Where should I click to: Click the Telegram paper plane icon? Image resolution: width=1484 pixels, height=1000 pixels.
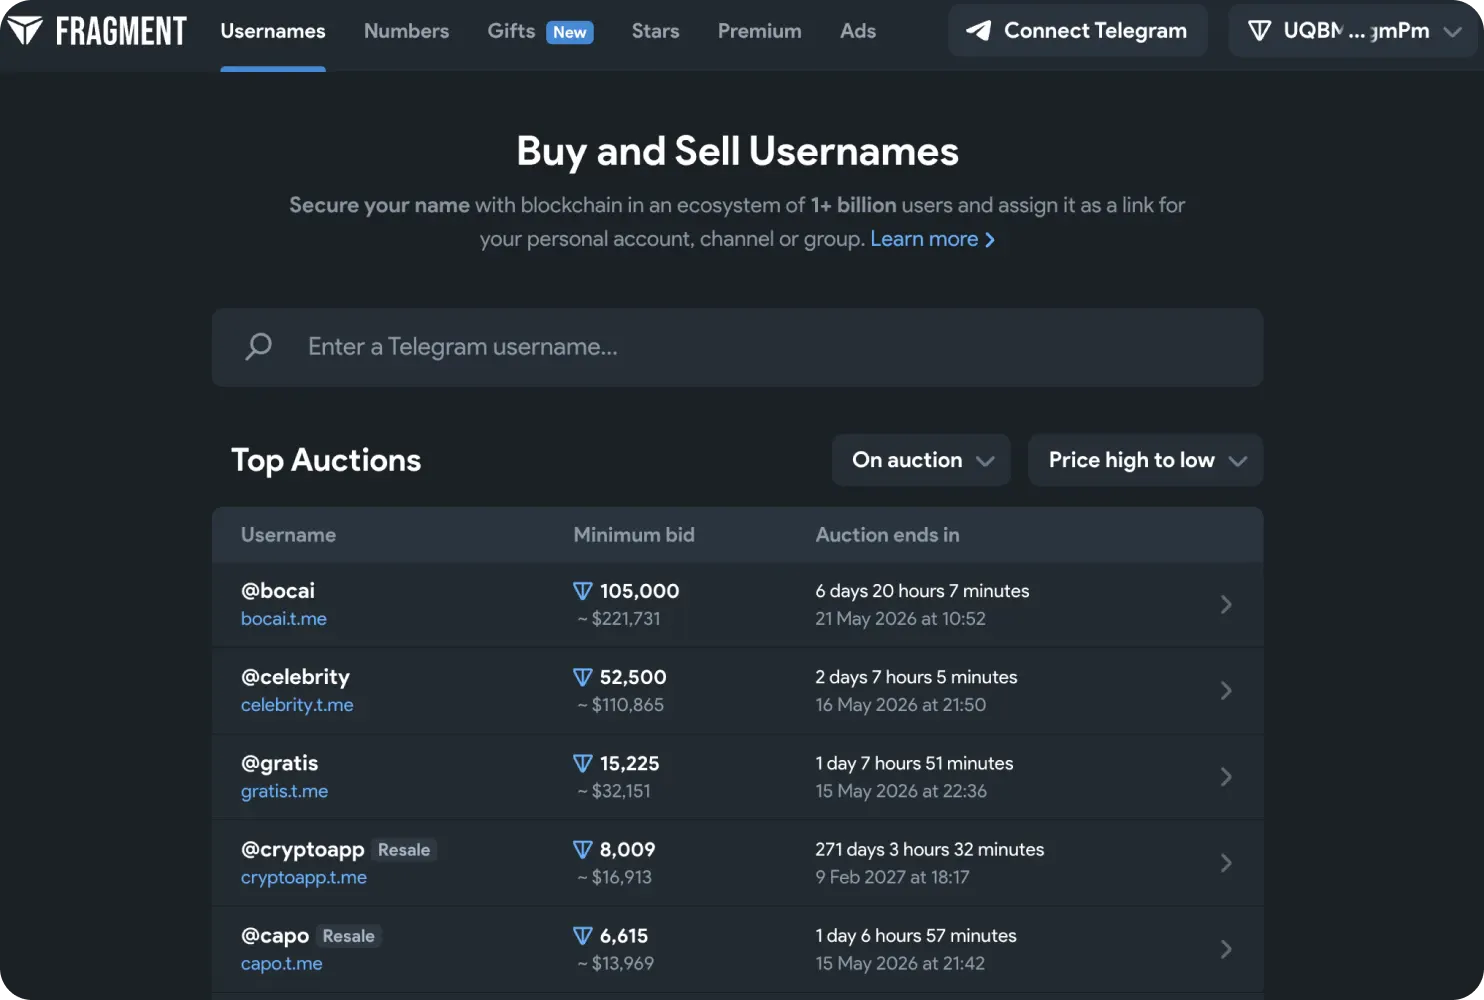tap(978, 31)
